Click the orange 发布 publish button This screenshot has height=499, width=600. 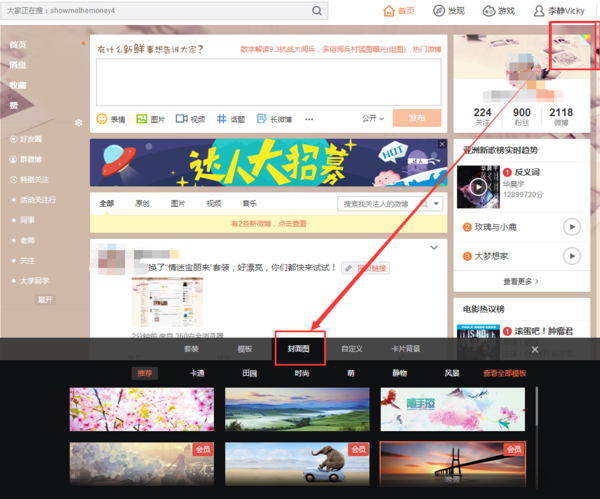tap(417, 118)
